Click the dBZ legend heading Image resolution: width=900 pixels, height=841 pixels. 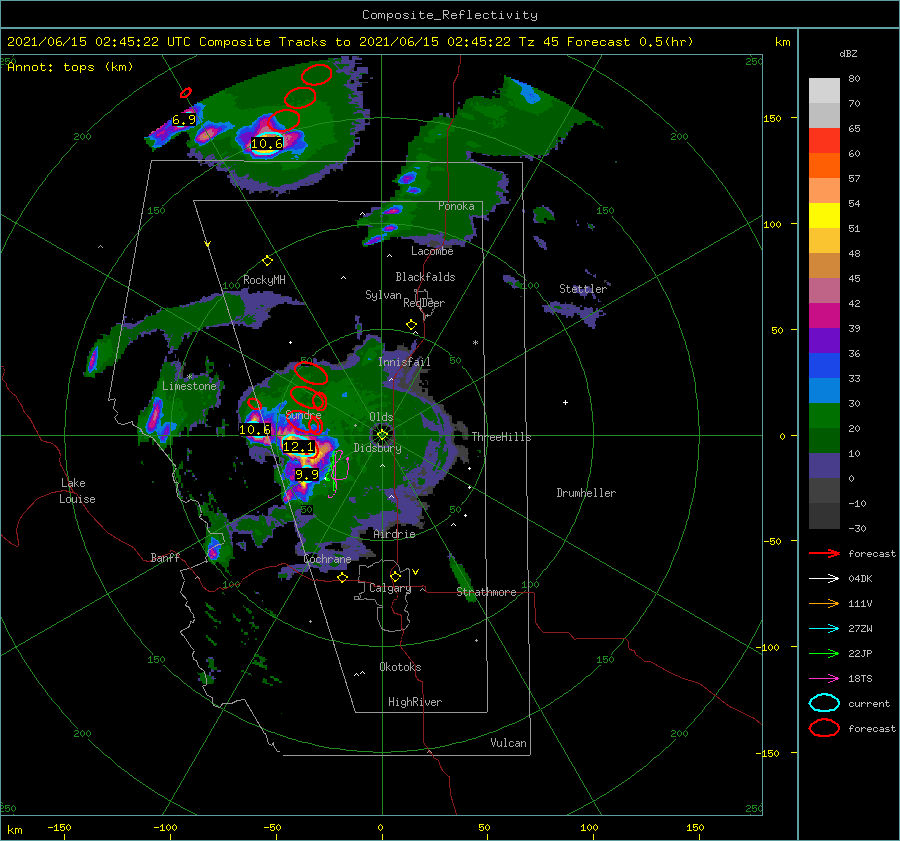(848, 53)
